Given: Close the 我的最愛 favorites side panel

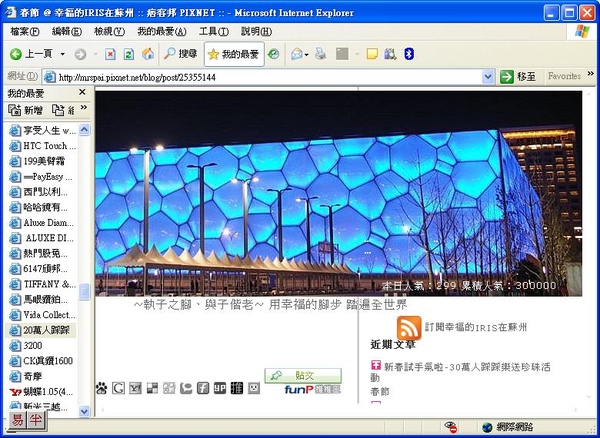Looking at the screenshot, I should point(82,92).
